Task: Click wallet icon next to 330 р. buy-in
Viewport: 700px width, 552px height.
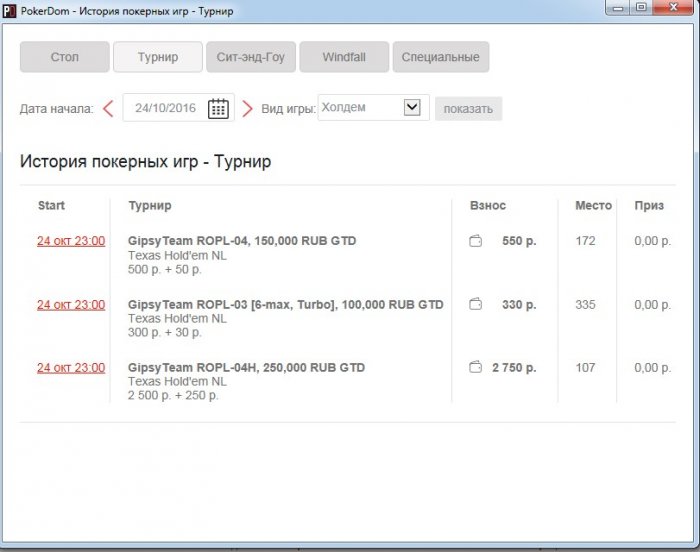Action: pos(475,304)
